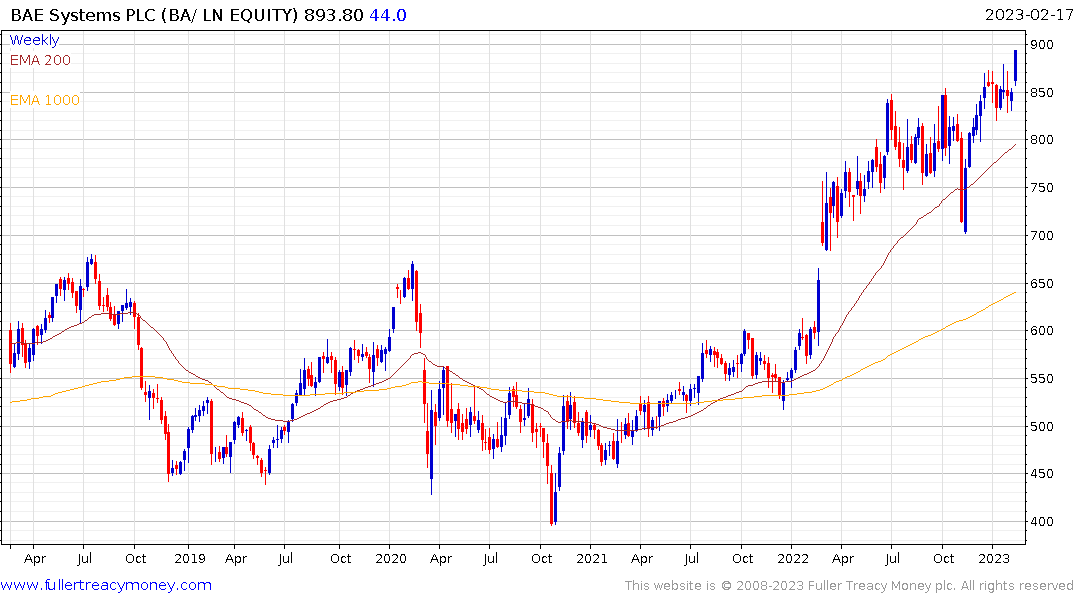Open the www.fullertreacymoney.com link
The height and width of the screenshot is (600, 1075).
tap(106, 585)
